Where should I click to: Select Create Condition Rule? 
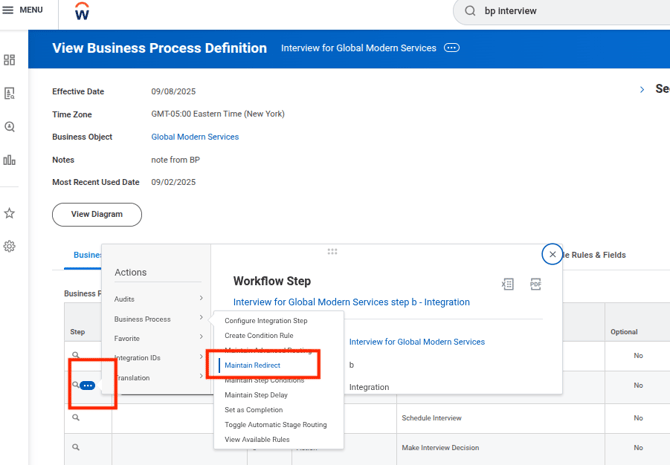coord(259,336)
